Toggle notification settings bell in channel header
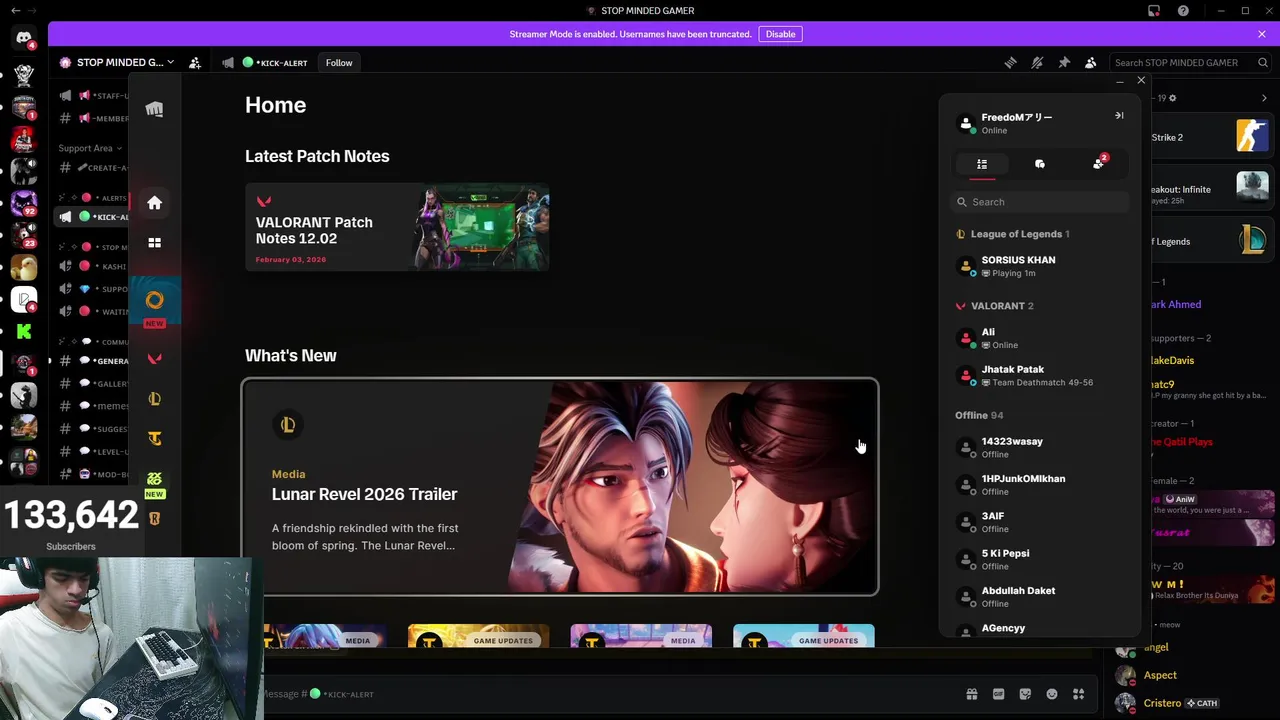This screenshot has width=1280, height=720. click(1037, 62)
